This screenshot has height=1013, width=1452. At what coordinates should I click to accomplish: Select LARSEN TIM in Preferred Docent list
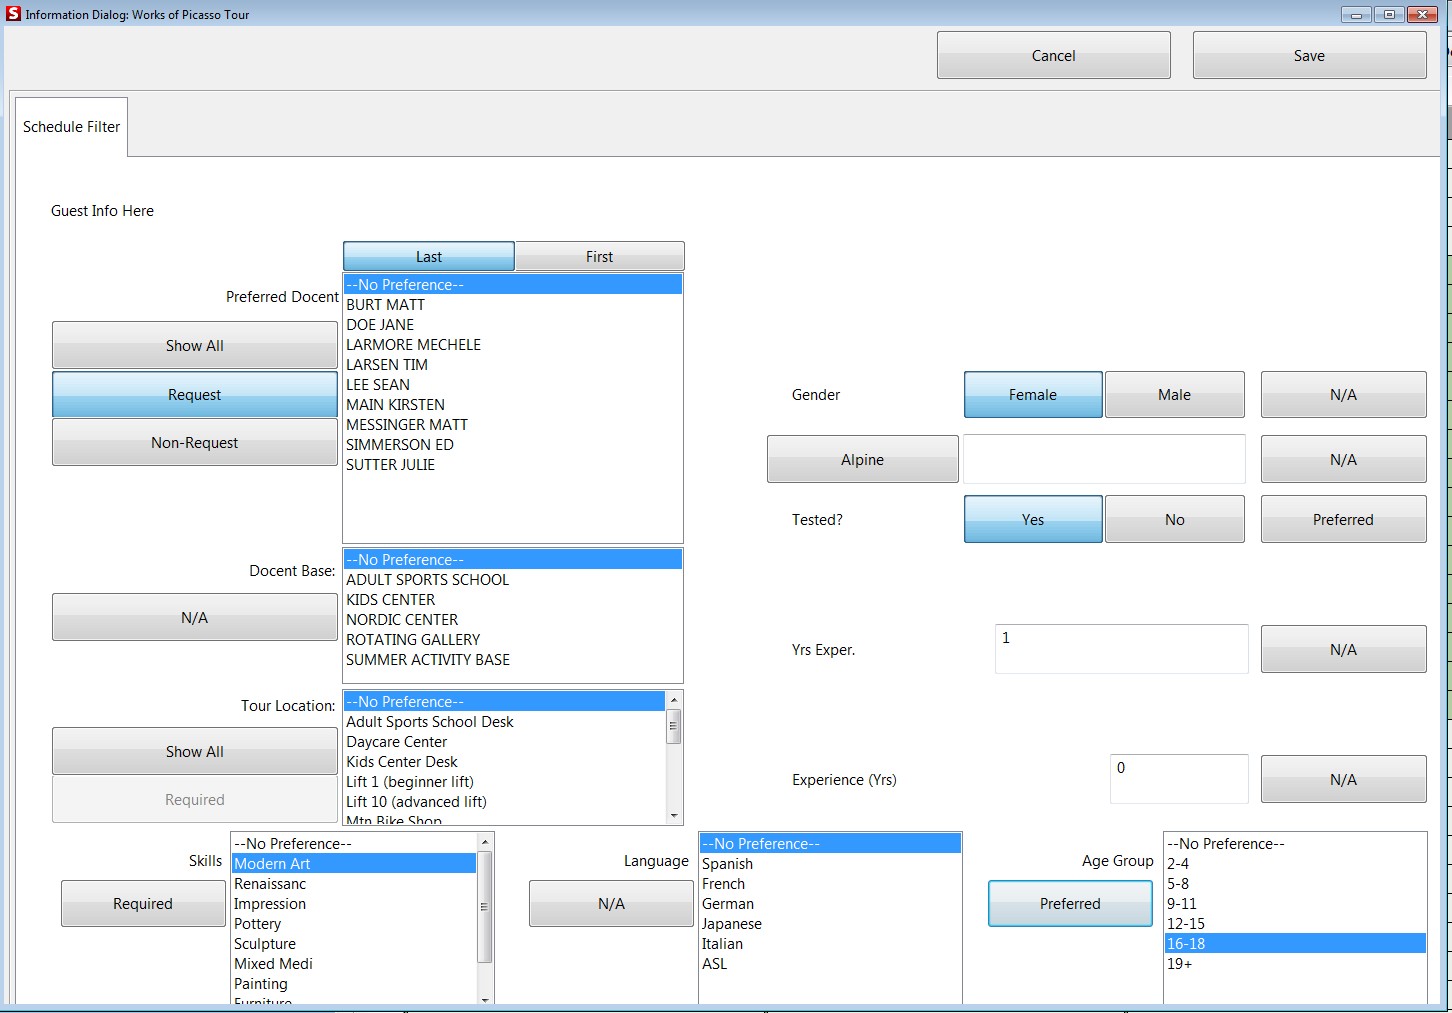pos(387,365)
